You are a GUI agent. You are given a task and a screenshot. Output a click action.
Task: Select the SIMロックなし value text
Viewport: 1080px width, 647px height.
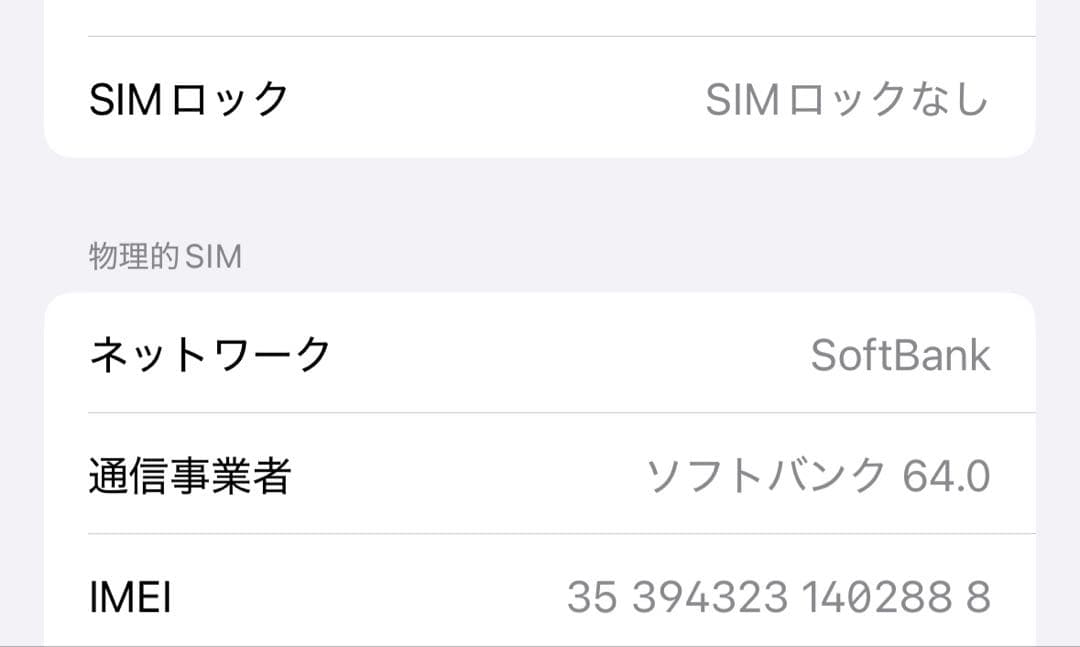tap(848, 97)
